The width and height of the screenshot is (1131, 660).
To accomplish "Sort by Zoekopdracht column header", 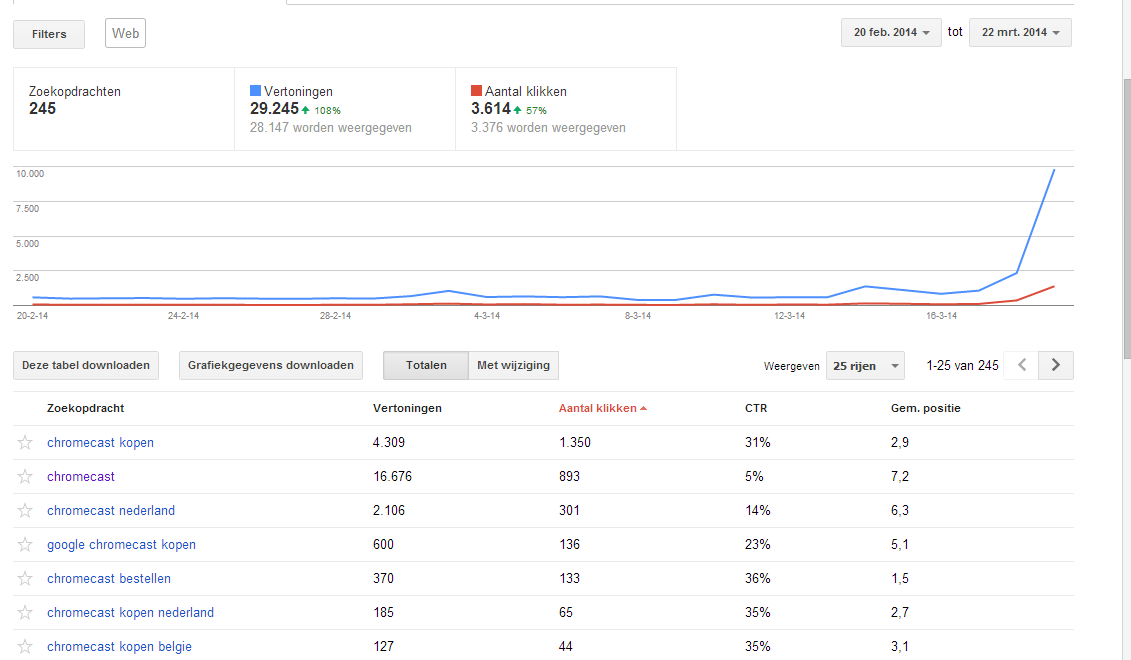I will coord(85,408).
